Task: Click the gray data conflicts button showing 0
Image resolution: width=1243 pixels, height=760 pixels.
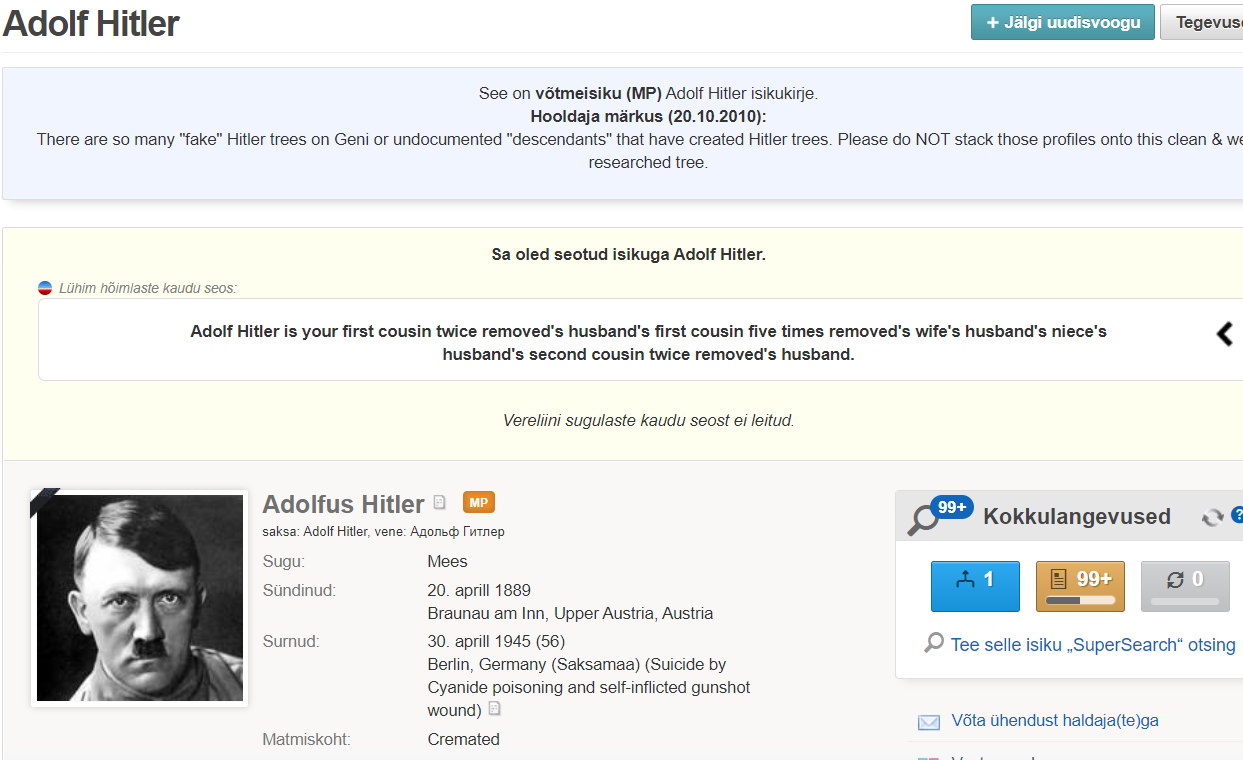Action: coord(1185,585)
